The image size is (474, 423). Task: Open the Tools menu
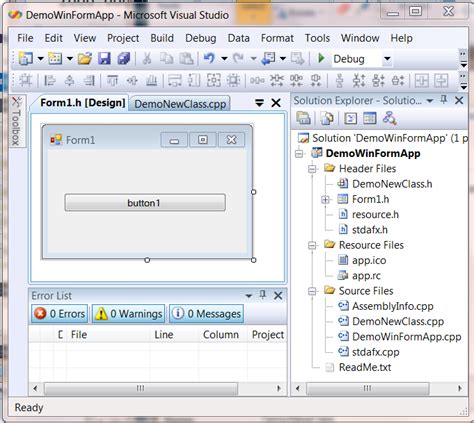click(x=317, y=38)
